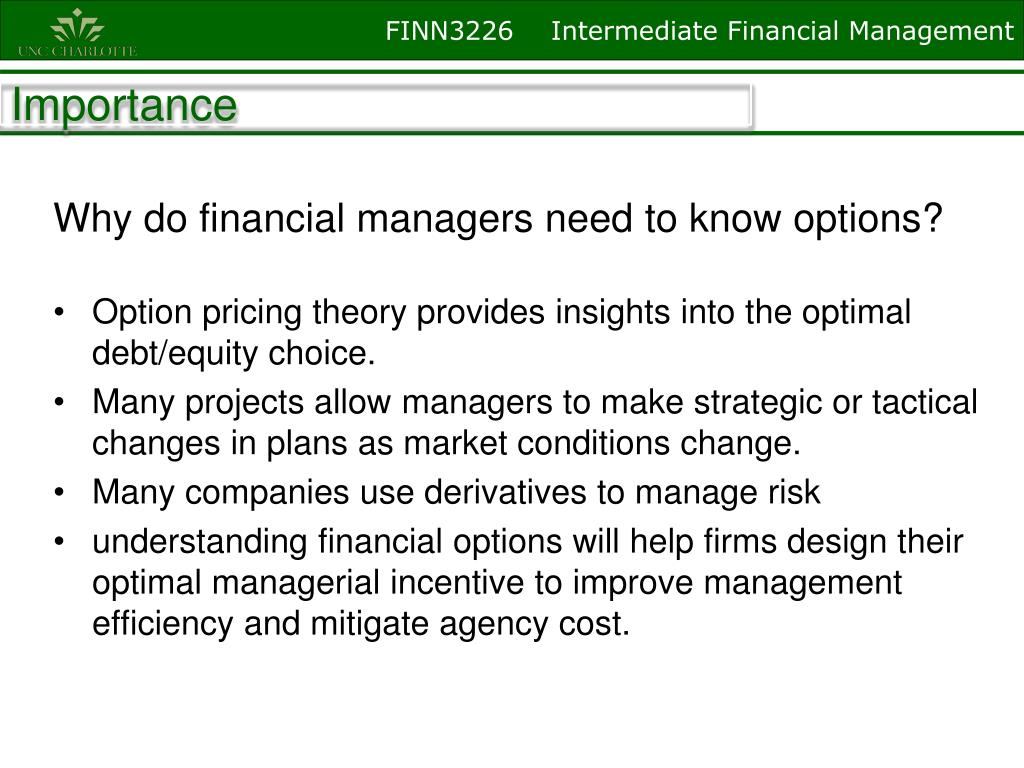1024x768 pixels.
Task: Click the fourth bullet point marker
Action: 59,542
